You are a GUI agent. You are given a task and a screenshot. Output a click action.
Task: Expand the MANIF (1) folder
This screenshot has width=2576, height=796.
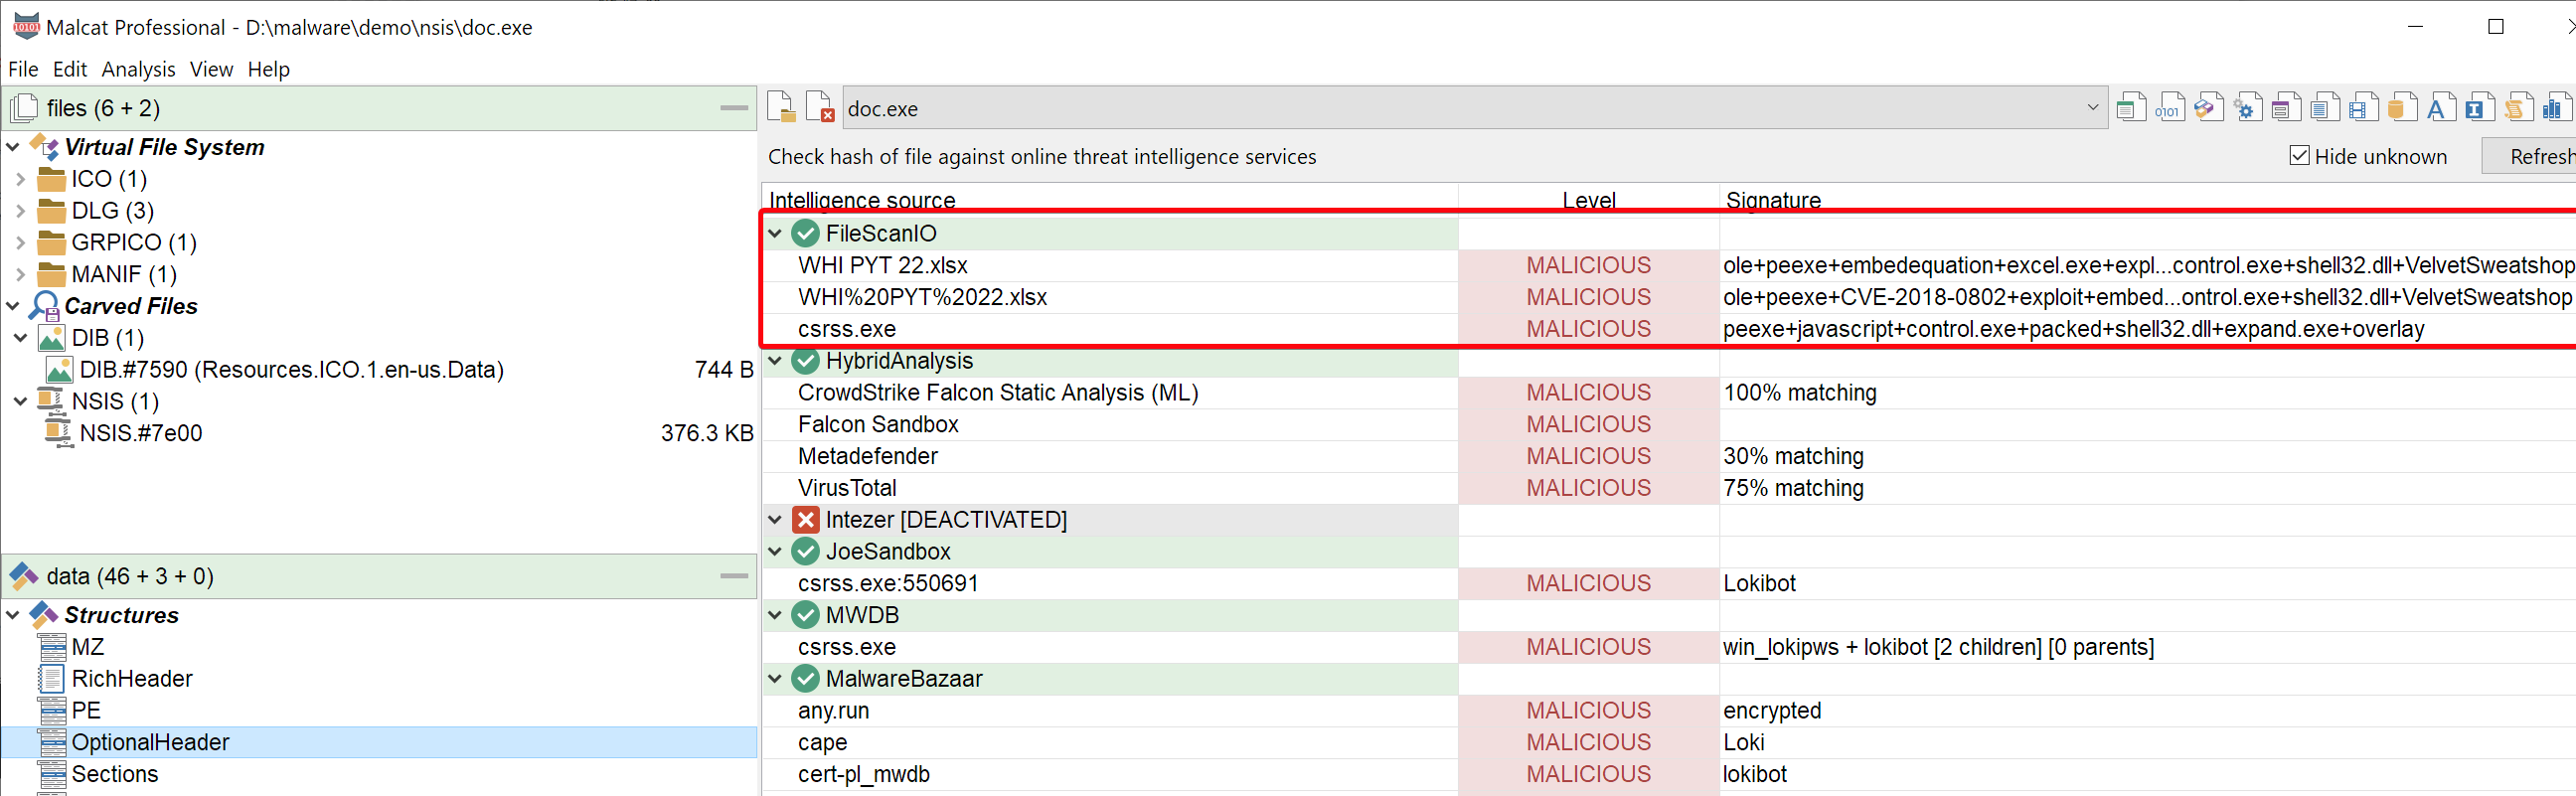(x=20, y=274)
